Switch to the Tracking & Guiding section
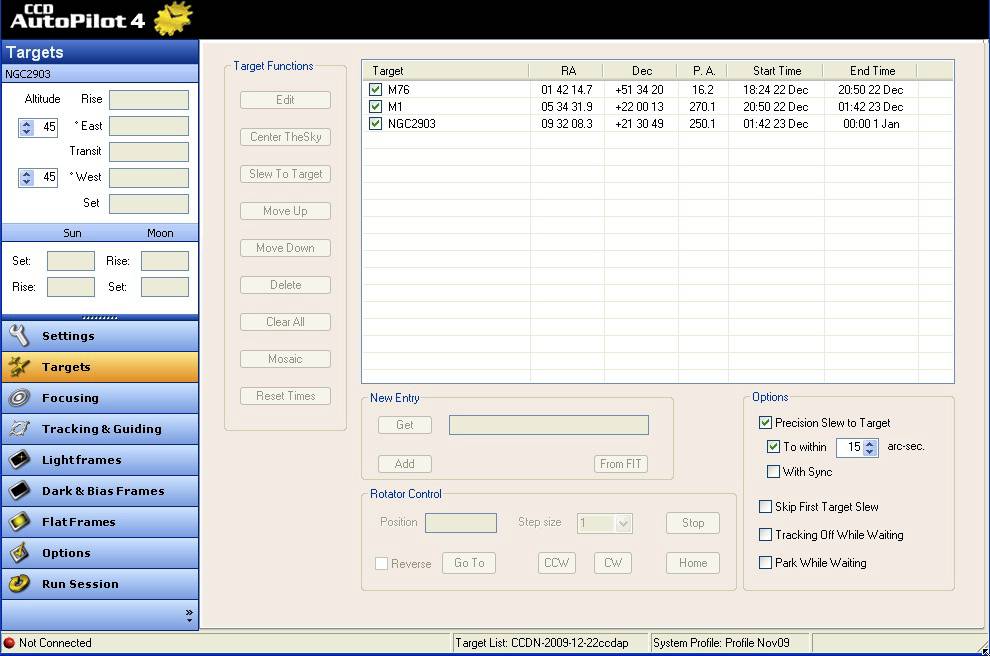The height and width of the screenshot is (656, 990). [x=19, y=429]
